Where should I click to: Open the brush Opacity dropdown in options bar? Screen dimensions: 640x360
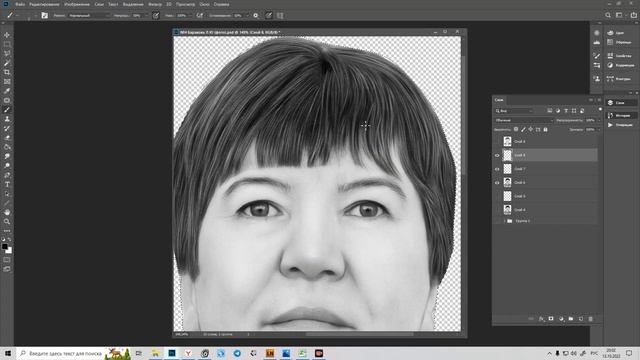[146, 16]
